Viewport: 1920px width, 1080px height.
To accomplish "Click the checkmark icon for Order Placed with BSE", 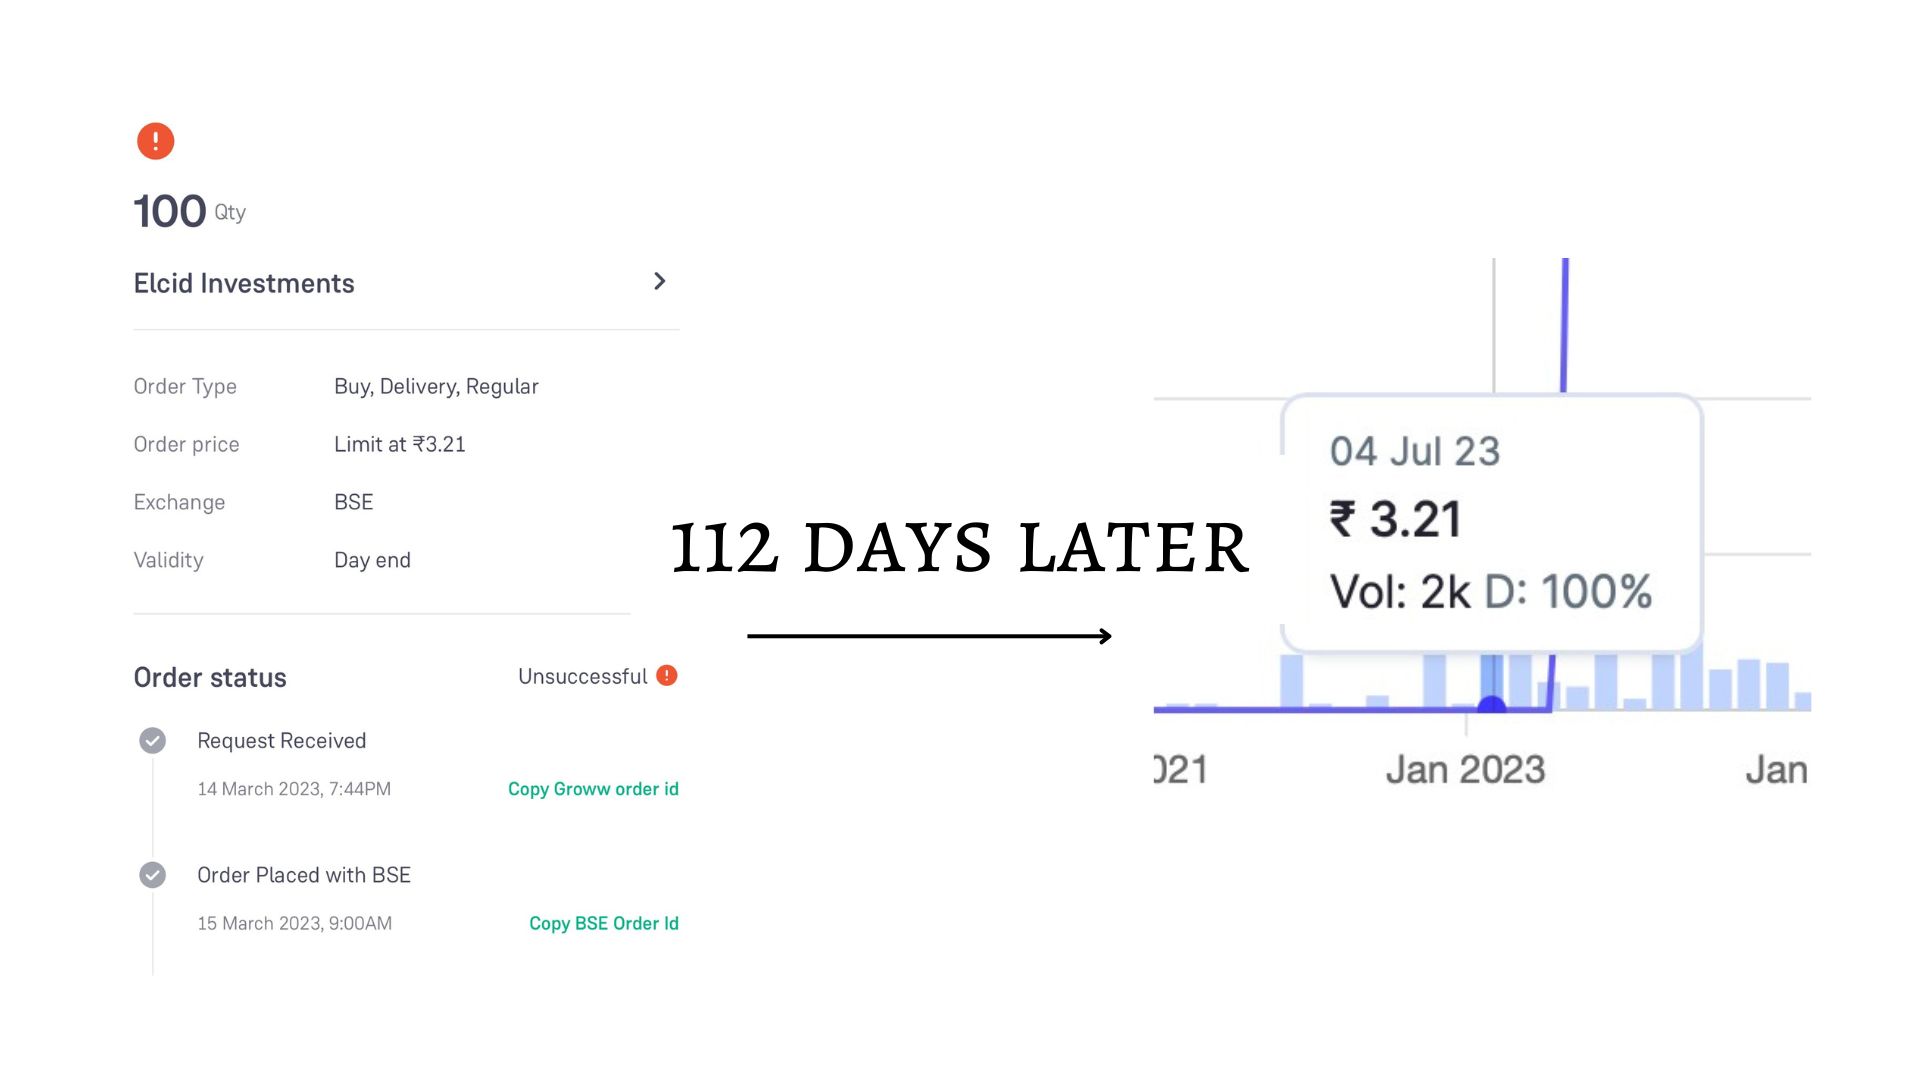I will (x=152, y=875).
